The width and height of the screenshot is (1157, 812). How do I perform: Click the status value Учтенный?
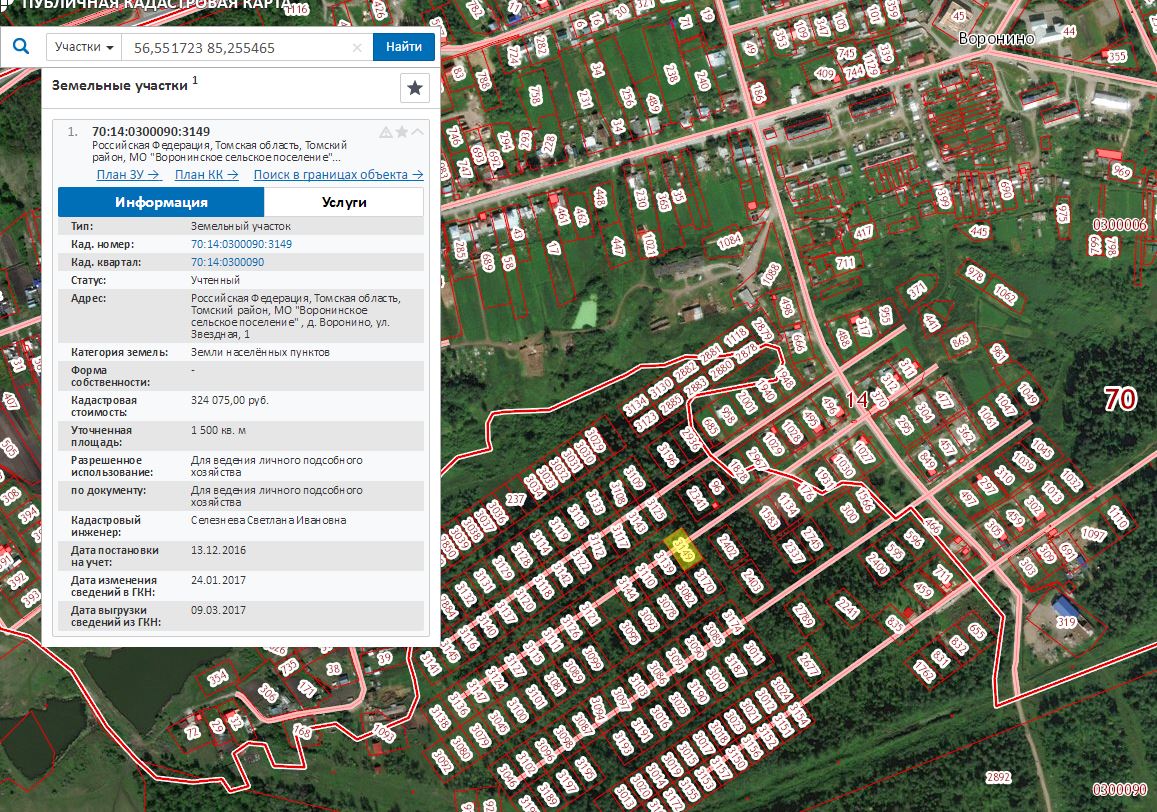(215, 281)
